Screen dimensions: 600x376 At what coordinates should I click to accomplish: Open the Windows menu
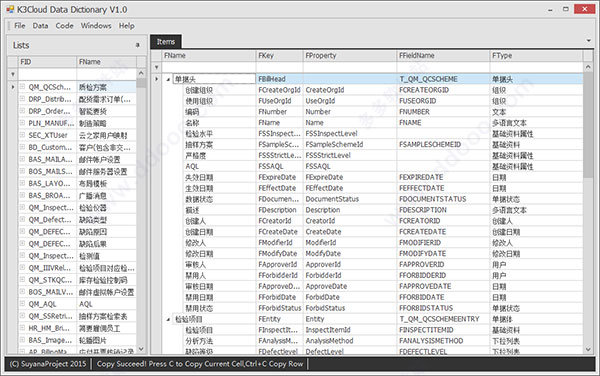(96, 26)
